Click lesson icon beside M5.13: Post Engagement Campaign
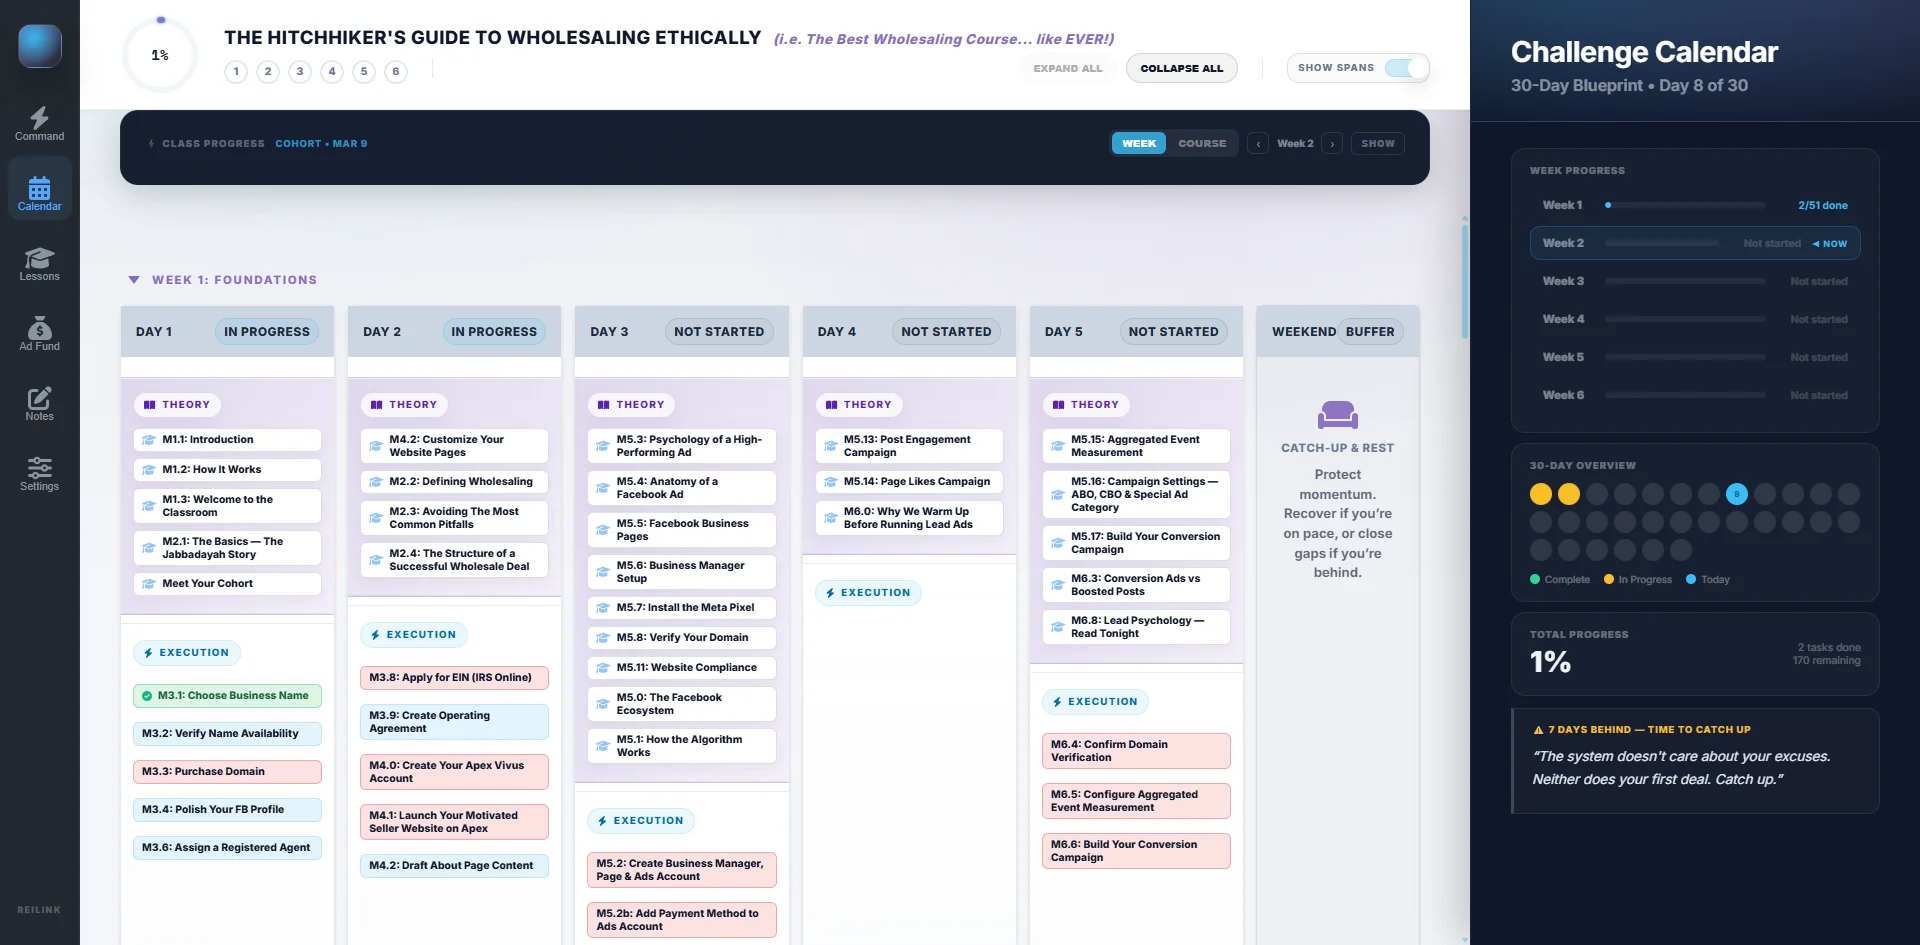1920x945 pixels. pyautogui.click(x=830, y=446)
